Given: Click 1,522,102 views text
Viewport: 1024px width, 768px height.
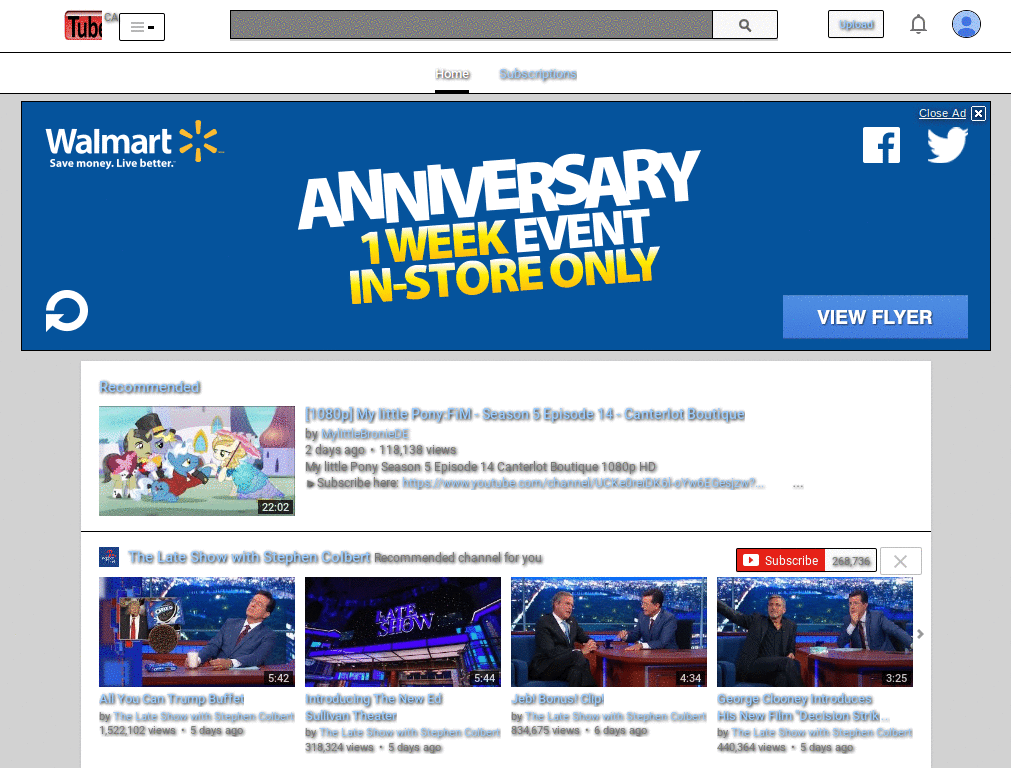Looking at the screenshot, I should [x=138, y=731].
